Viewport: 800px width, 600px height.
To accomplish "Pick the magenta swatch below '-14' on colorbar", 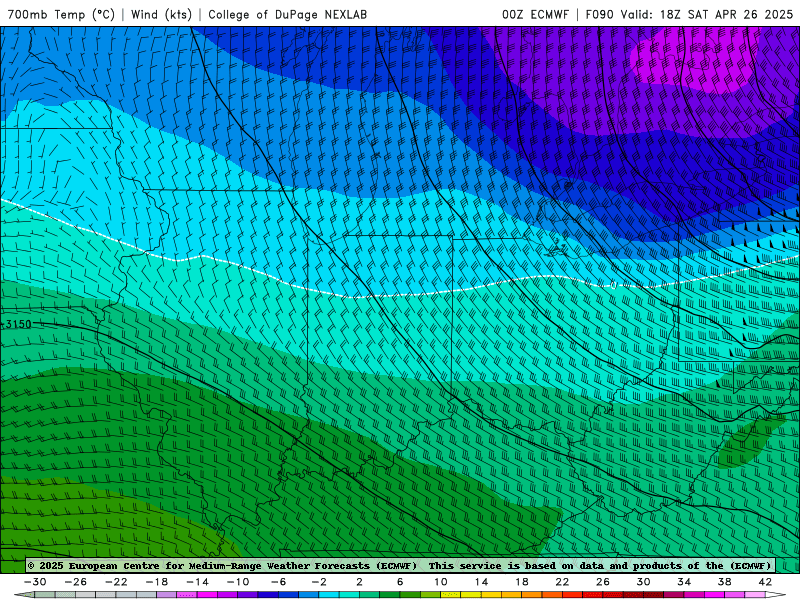I will [208, 595].
